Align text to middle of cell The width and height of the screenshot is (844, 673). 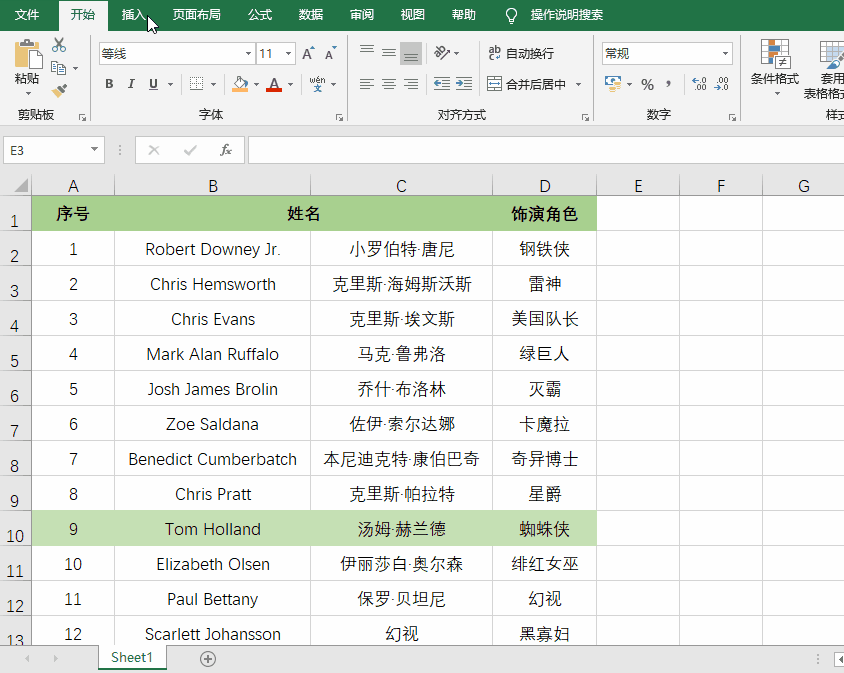[389, 53]
